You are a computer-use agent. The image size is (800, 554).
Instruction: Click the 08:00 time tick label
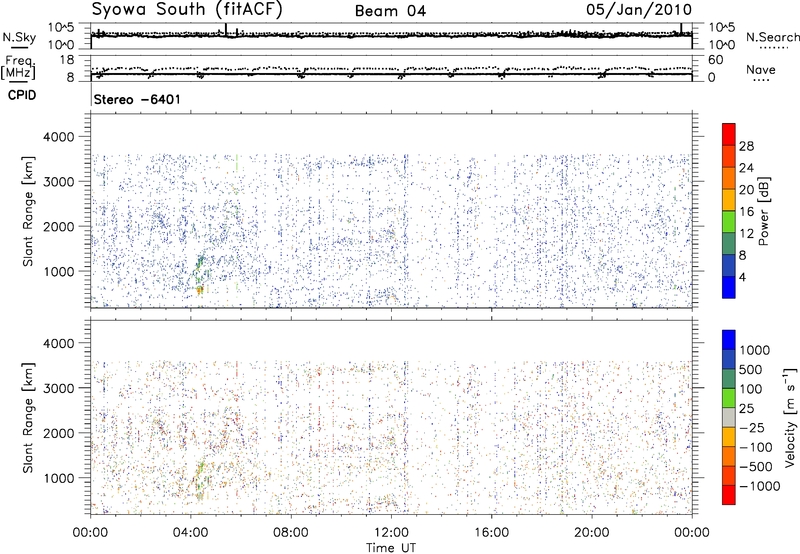click(291, 533)
